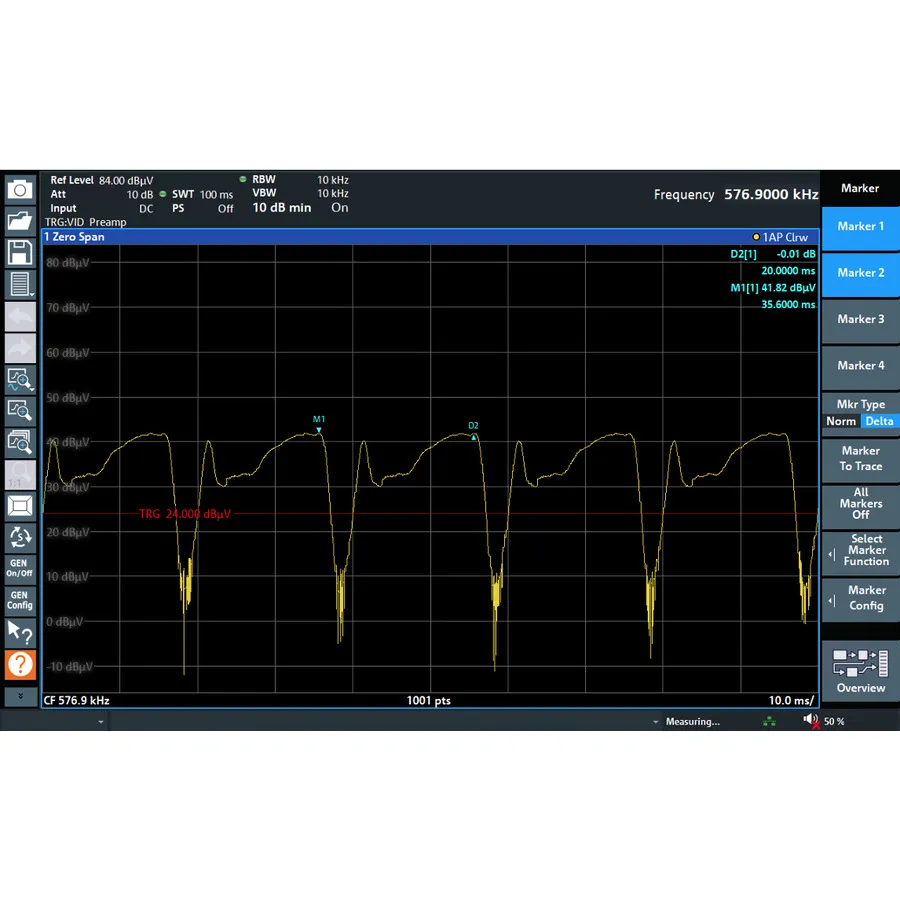
Task: Unmute audio via the crossed speaker icon
Action: pyautogui.click(x=811, y=721)
